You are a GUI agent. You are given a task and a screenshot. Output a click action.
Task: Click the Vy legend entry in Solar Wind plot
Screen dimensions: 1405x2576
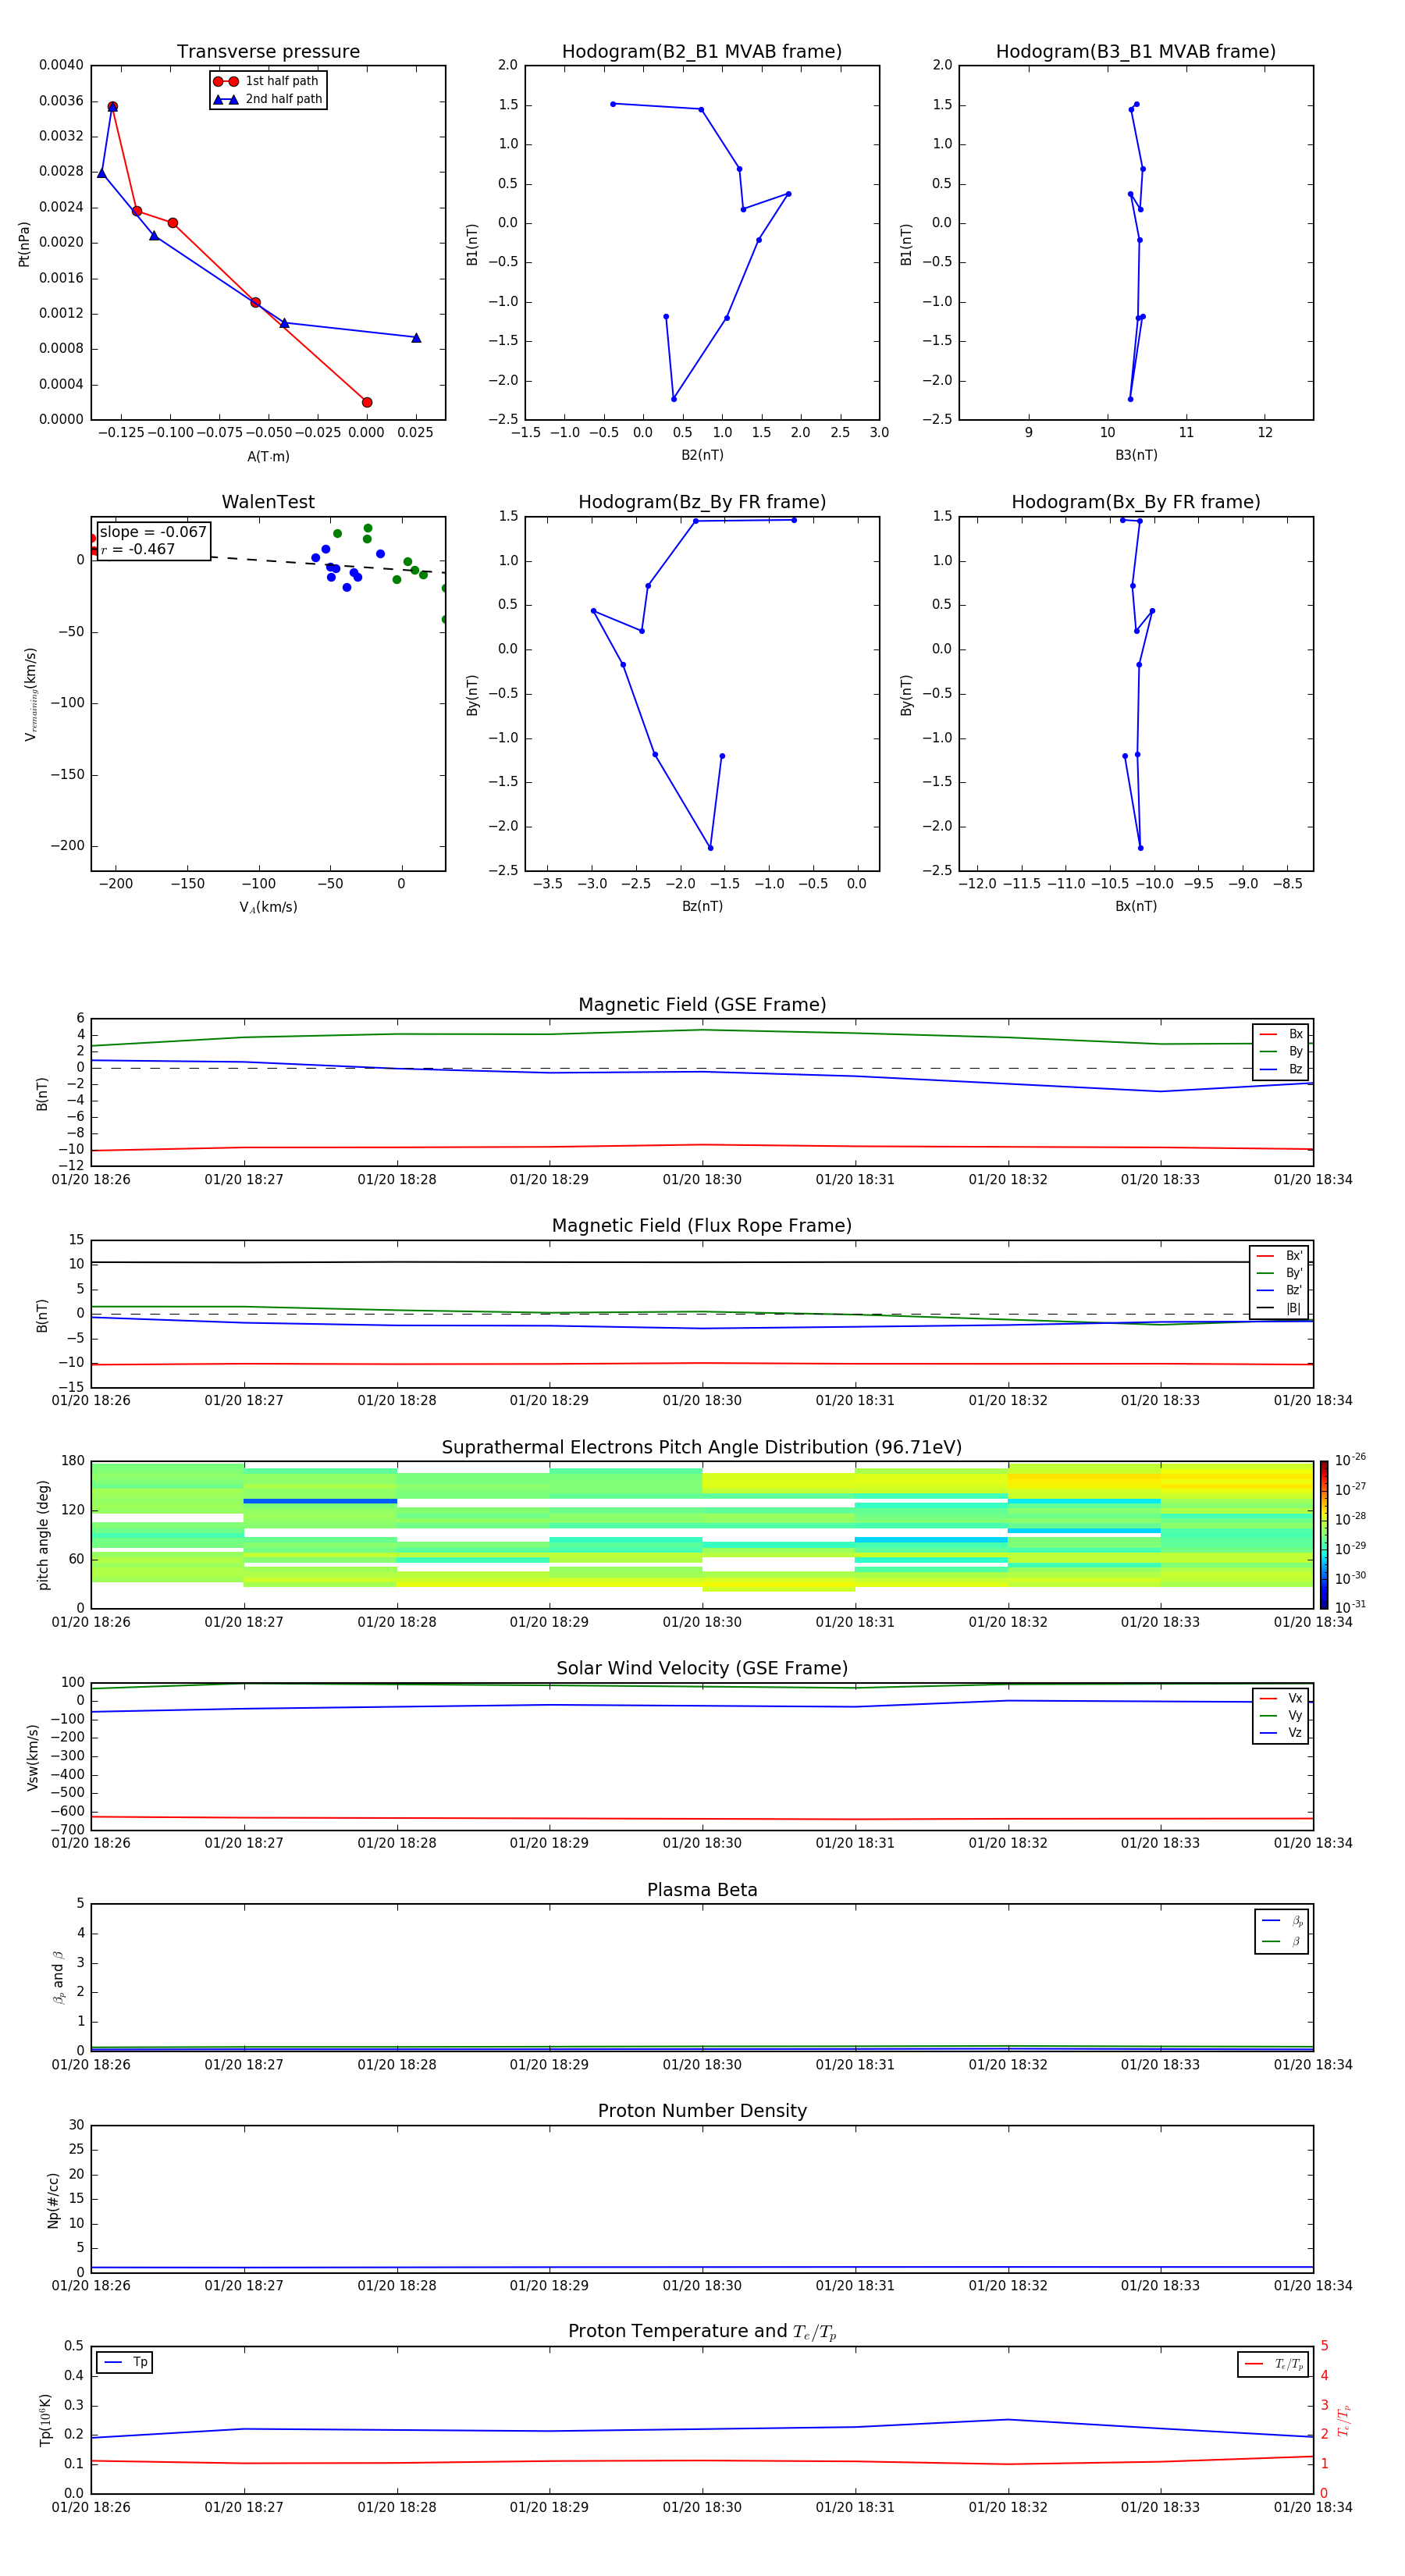tap(1281, 1716)
